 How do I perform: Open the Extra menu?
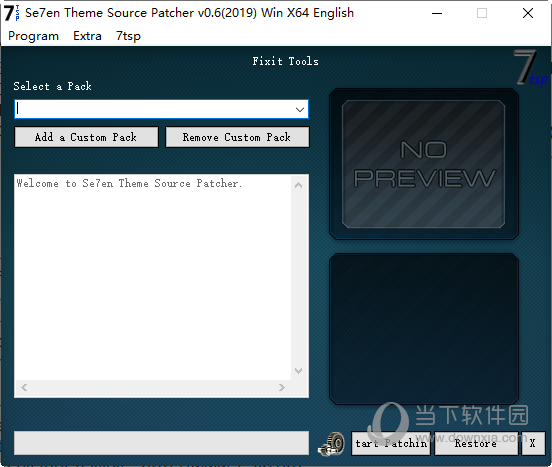[87, 36]
